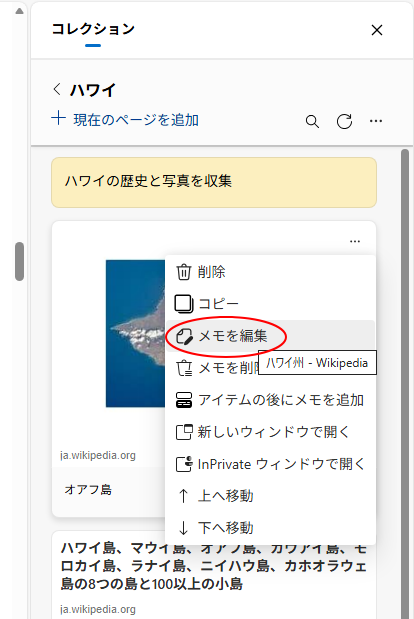This screenshot has height=619, width=414.
Task: Click the delete-note icon in the menu
Action: pyautogui.click(x=184, y=368)
